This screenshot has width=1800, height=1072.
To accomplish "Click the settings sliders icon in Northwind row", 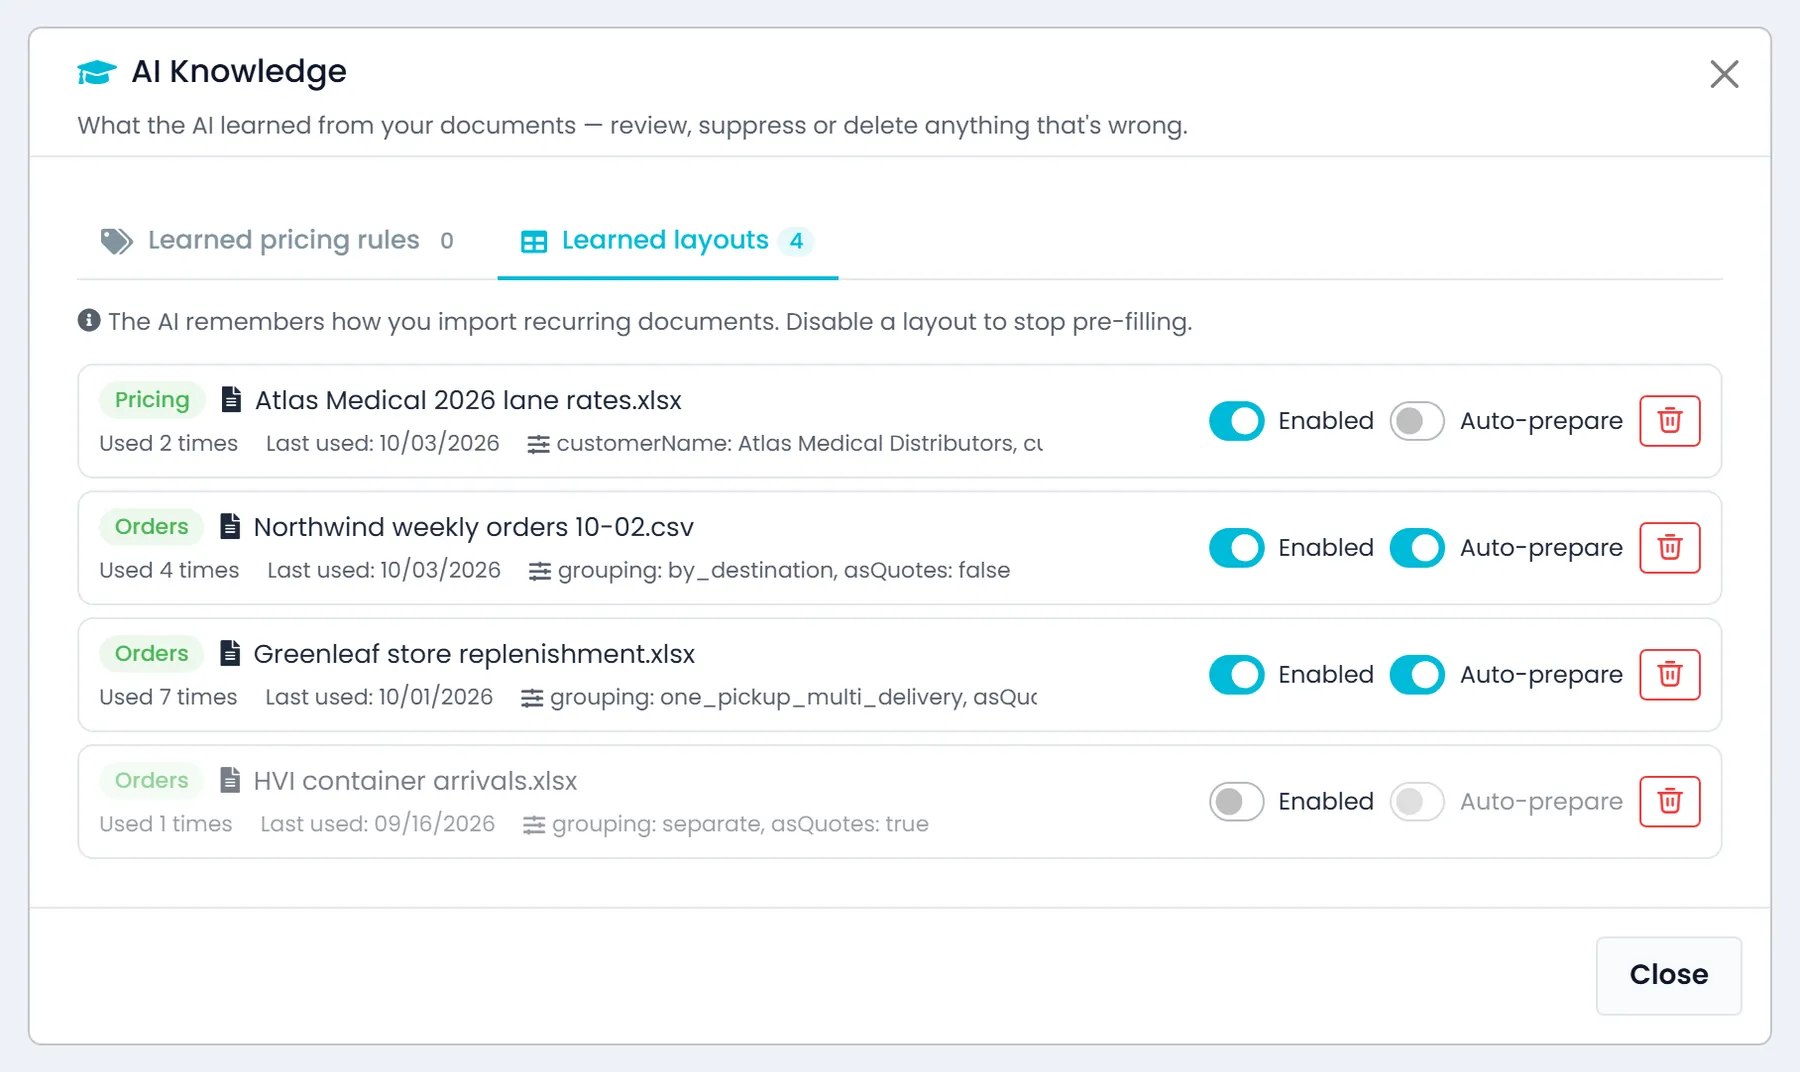I will tap(539, 571).
